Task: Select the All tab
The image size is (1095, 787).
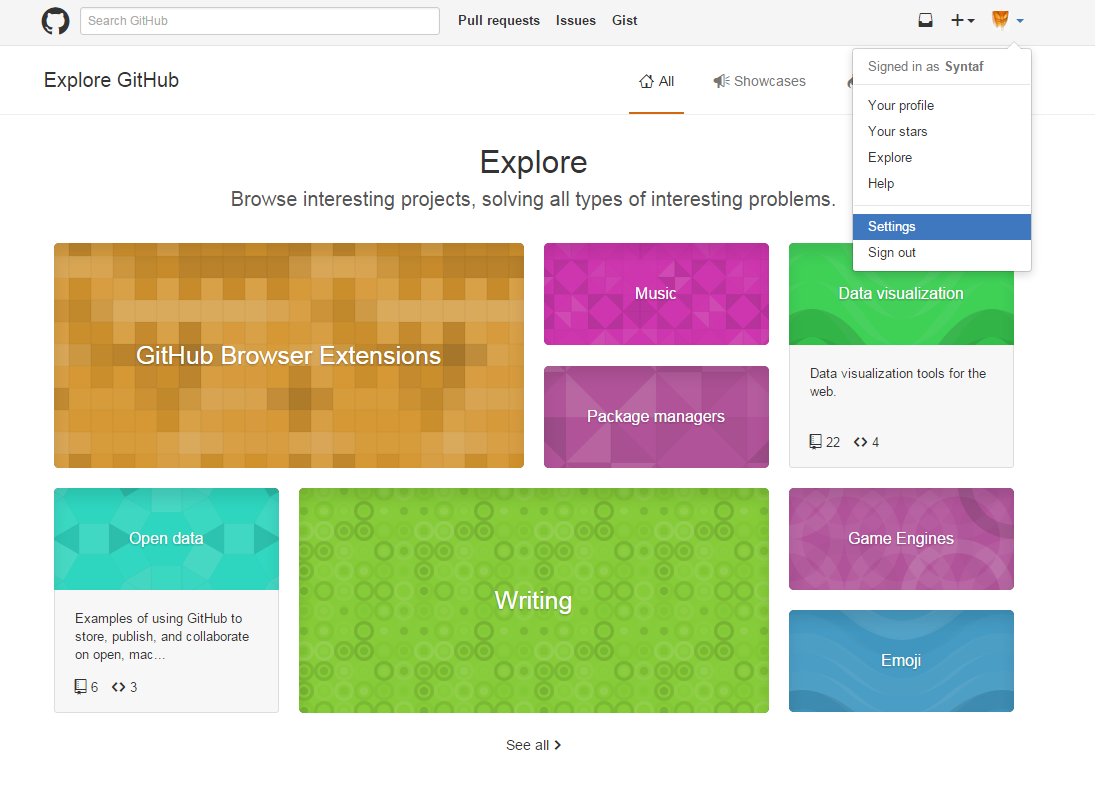Action: (x=656, y=82)
